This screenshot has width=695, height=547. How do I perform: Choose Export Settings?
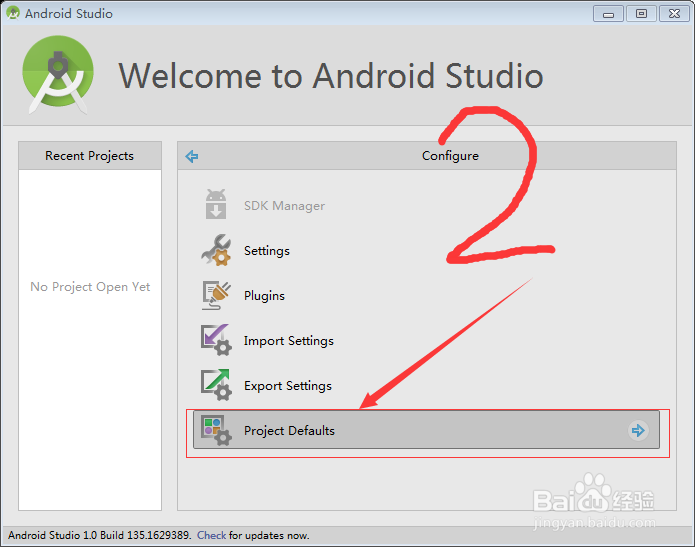(x=288, y=386)
